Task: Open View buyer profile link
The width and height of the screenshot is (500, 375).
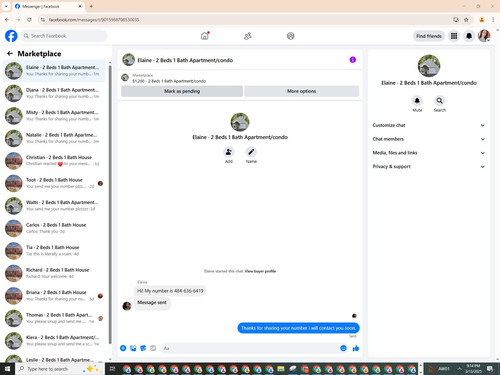Action: (x=260, y=271)
